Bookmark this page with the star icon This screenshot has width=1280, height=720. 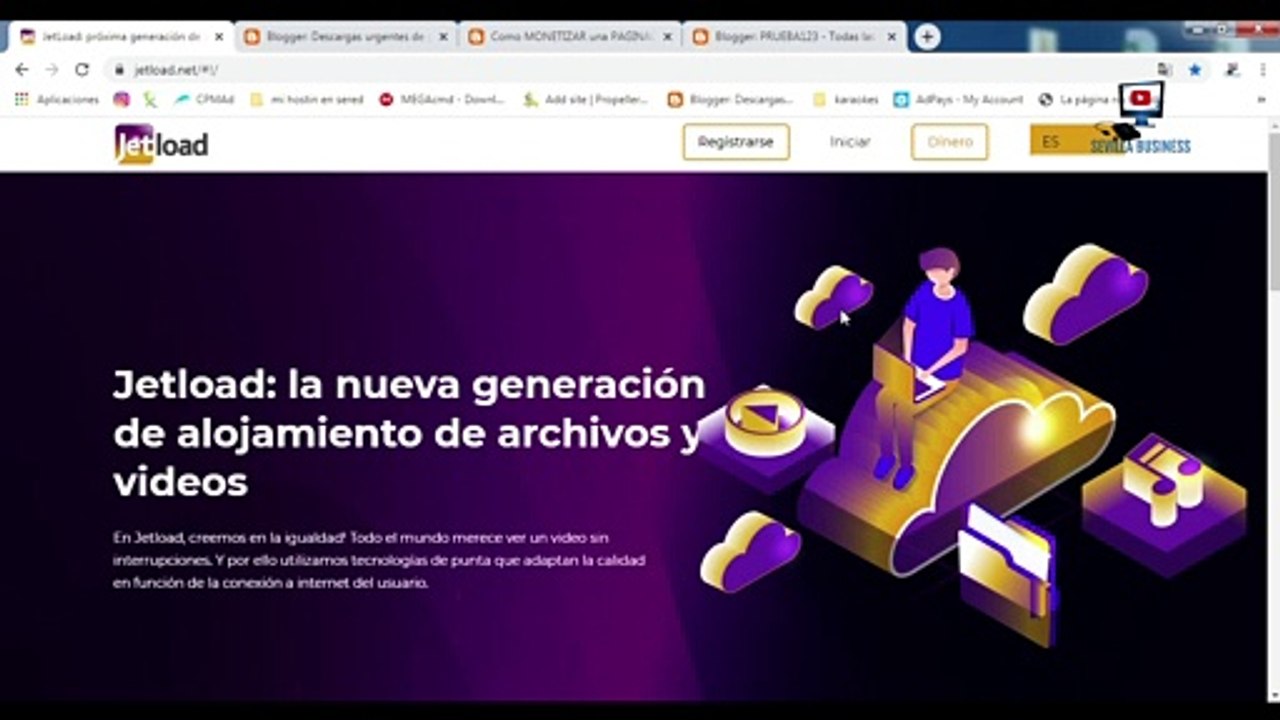[1195, 70]
